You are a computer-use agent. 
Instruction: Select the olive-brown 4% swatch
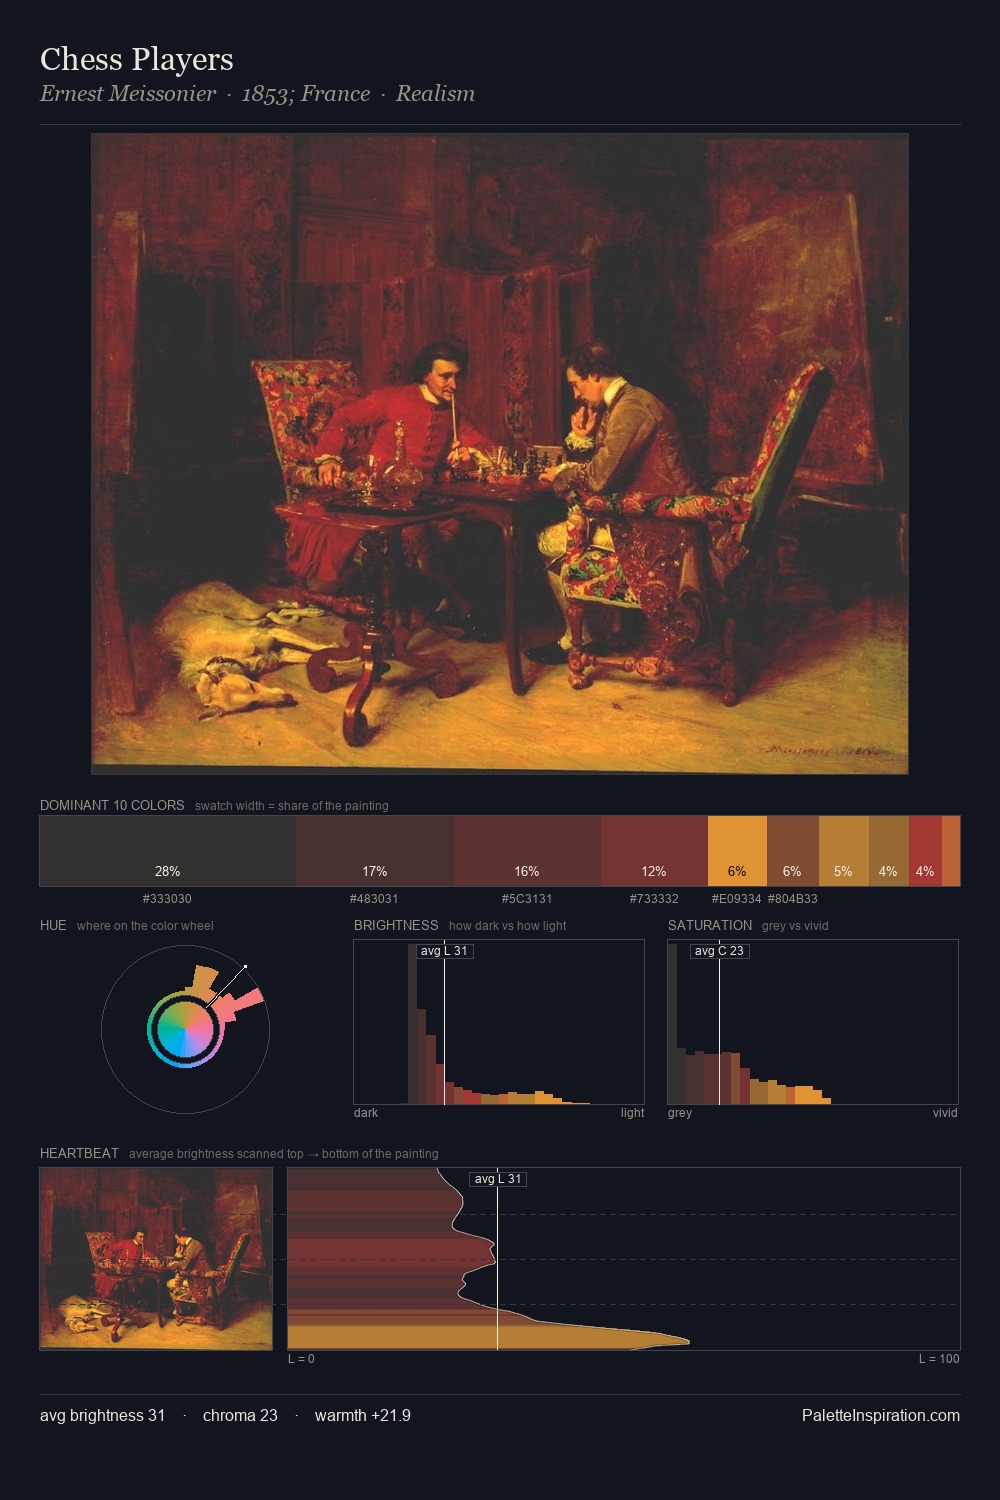tap(889, 851)
